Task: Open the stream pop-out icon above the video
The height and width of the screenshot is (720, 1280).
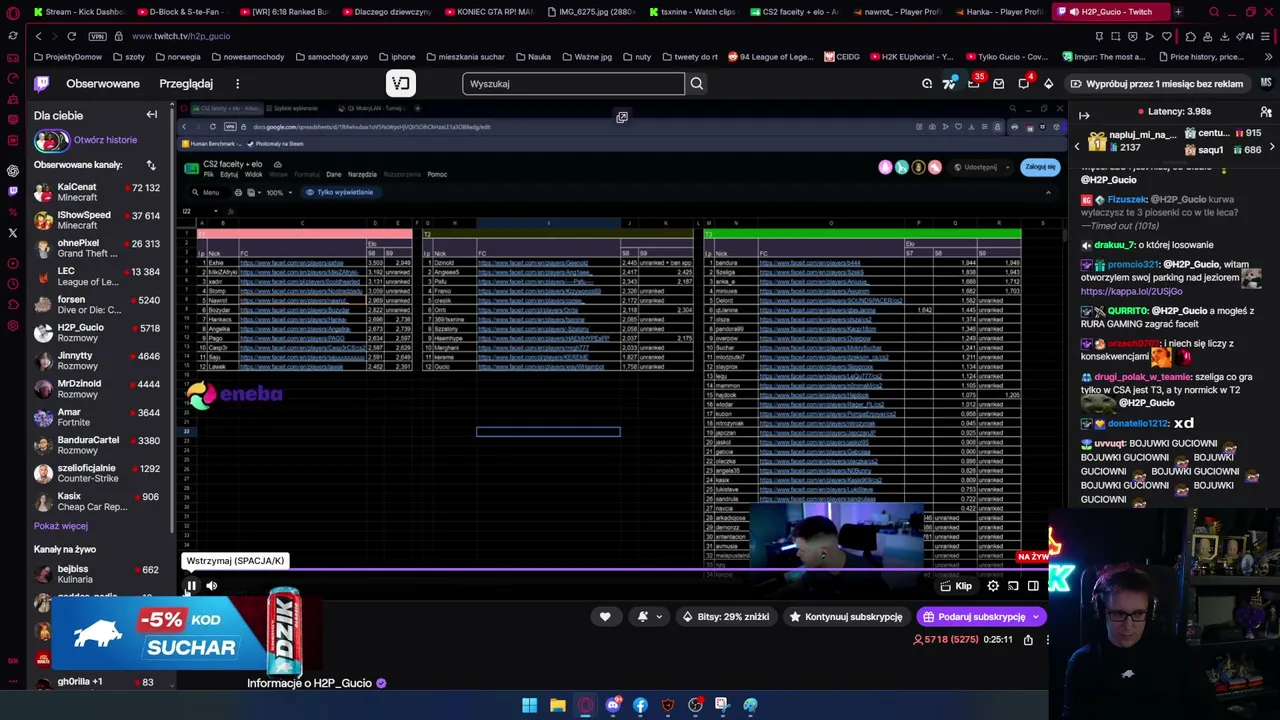Action: [x=622, y=118]
